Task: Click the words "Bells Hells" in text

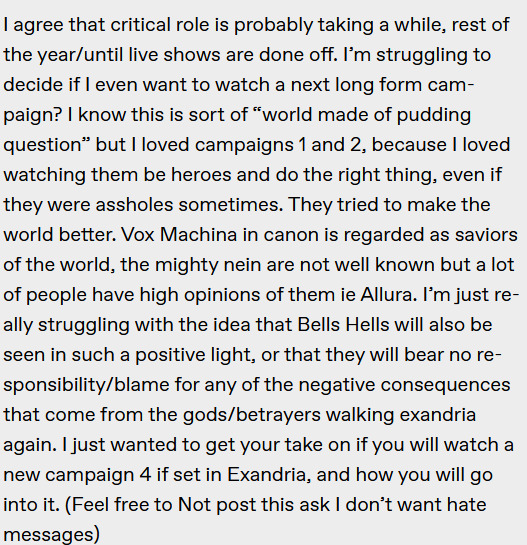Action: click(x=343, y=325)
